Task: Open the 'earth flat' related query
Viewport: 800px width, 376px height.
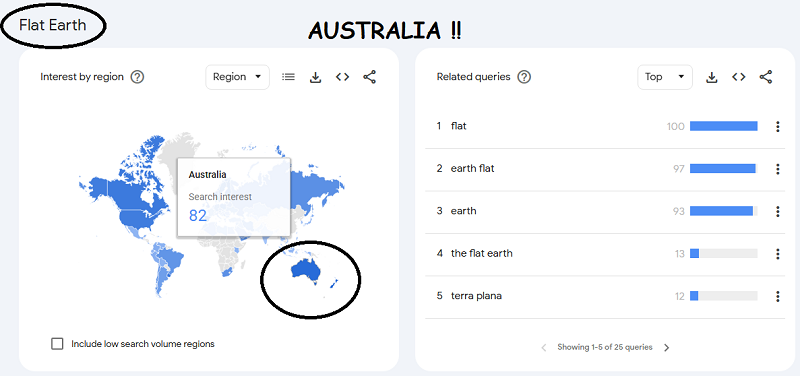Action: pyautogui.click(x=472, y=168)
